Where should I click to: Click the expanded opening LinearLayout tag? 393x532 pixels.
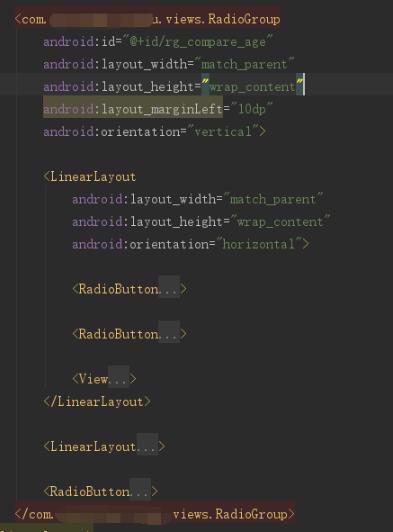(90, 177)
